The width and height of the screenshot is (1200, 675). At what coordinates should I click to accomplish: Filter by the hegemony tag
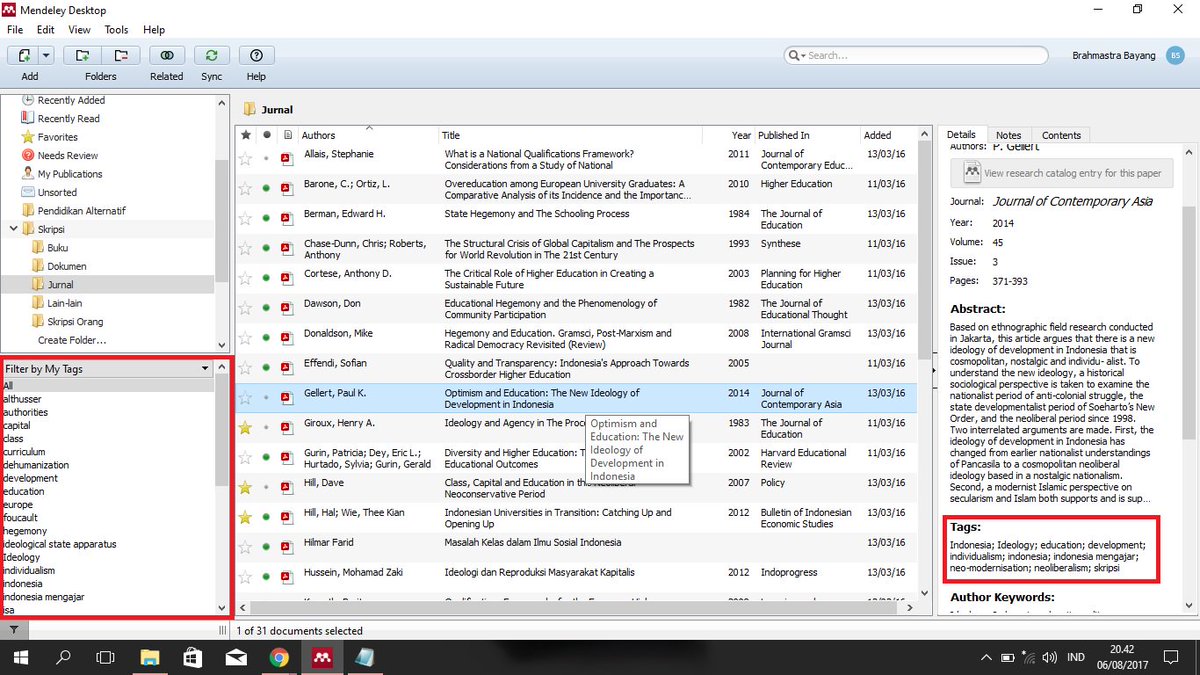coord(25,531)
